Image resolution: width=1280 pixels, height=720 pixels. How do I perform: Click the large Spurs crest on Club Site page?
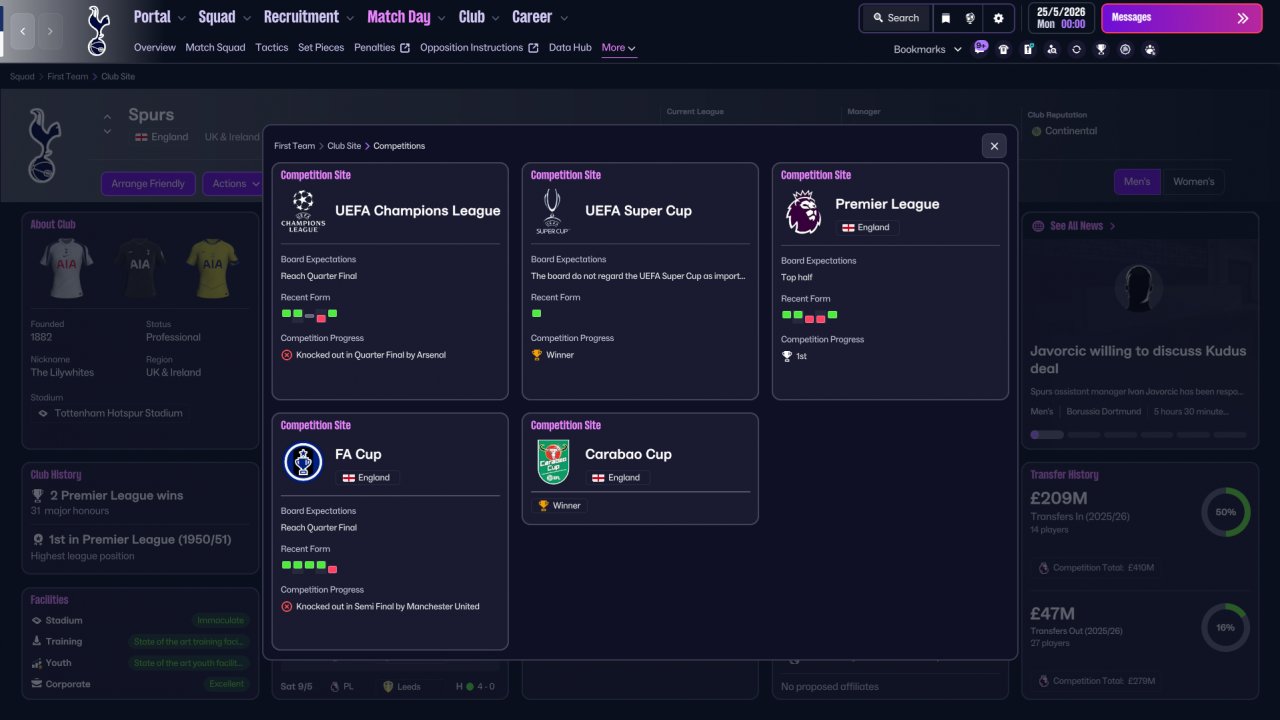pyautogui.click(x=43, y=146)
